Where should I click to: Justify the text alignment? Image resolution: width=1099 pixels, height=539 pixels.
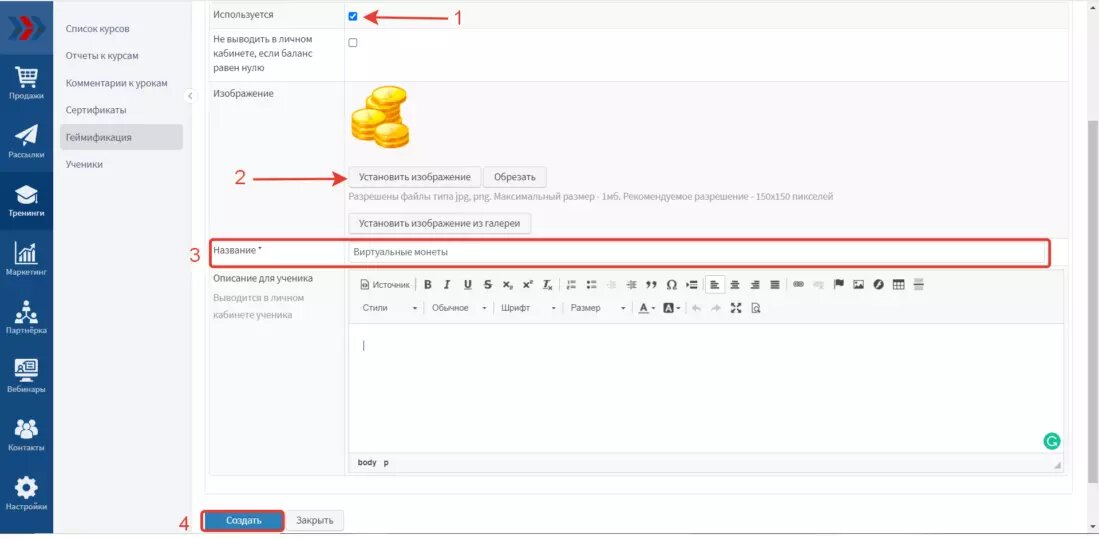774,285
